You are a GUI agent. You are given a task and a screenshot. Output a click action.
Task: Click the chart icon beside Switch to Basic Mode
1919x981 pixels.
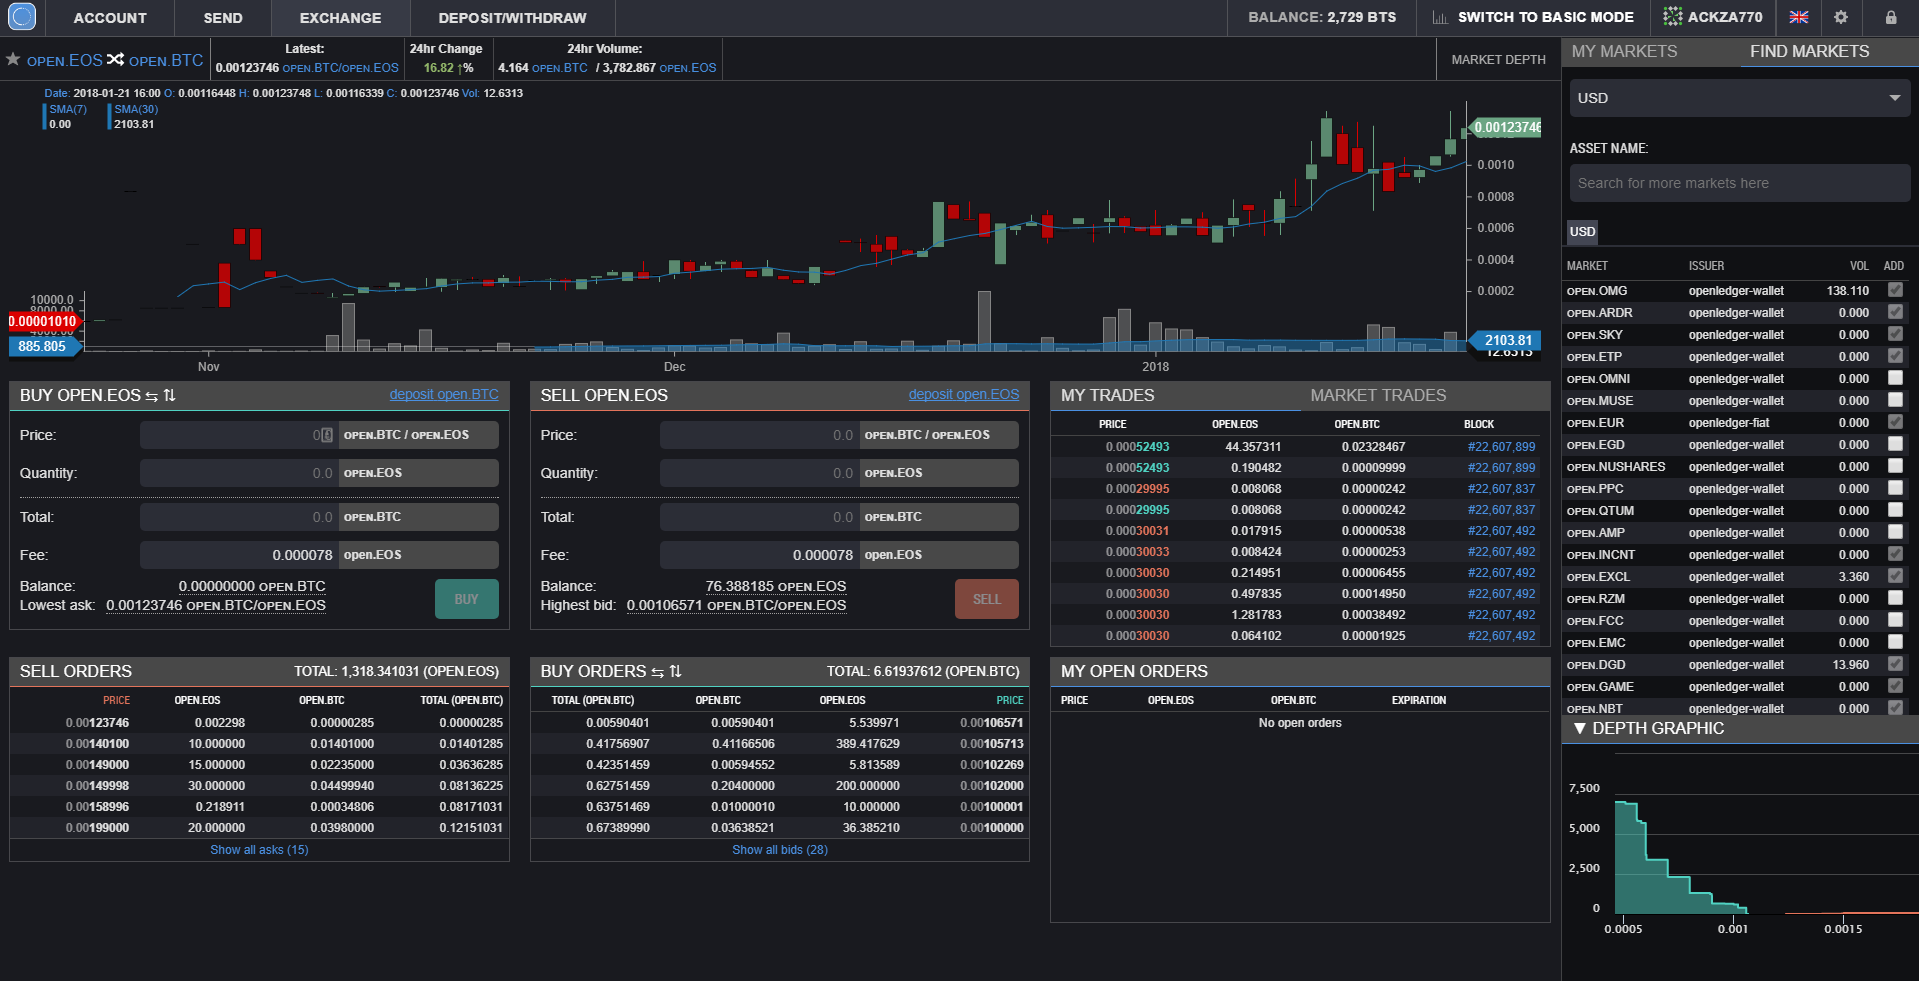[1440, 17]
